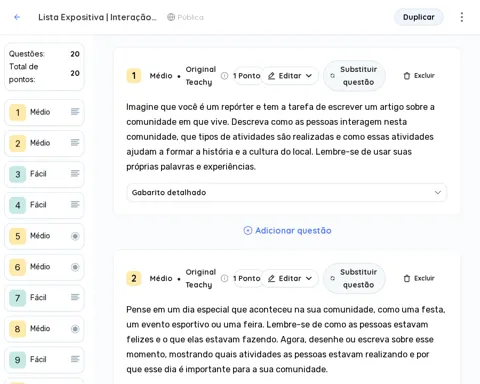Click the info icon in question 2 header
The height and width of the screenshot is (384, 480).
(225, 278)
